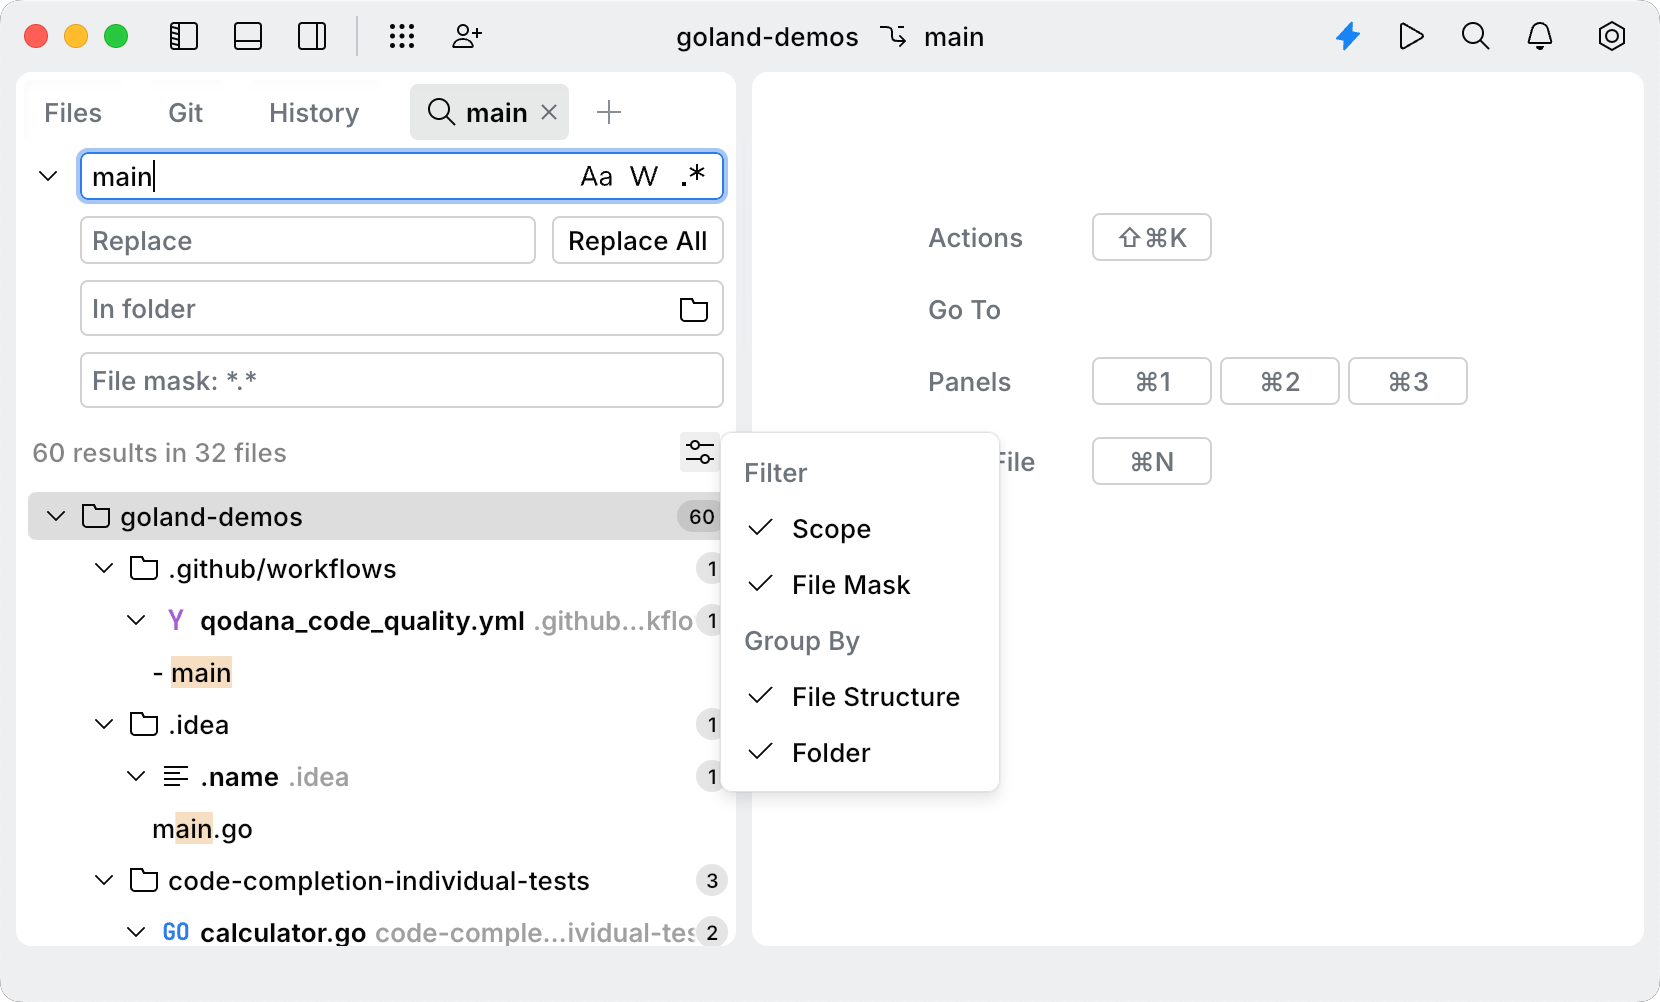Enable match case in the search field
This screenshot has width=1660, height=1002.
(x=597, y=176)
